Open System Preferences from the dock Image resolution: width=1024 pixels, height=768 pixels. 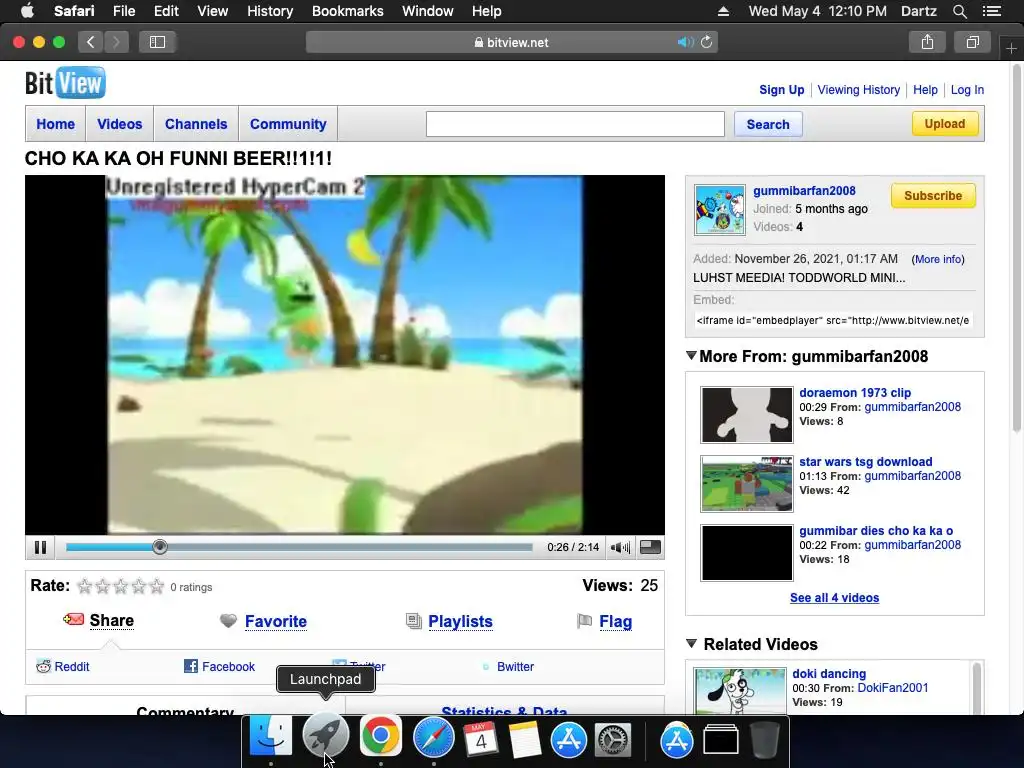tap(612, 739)
